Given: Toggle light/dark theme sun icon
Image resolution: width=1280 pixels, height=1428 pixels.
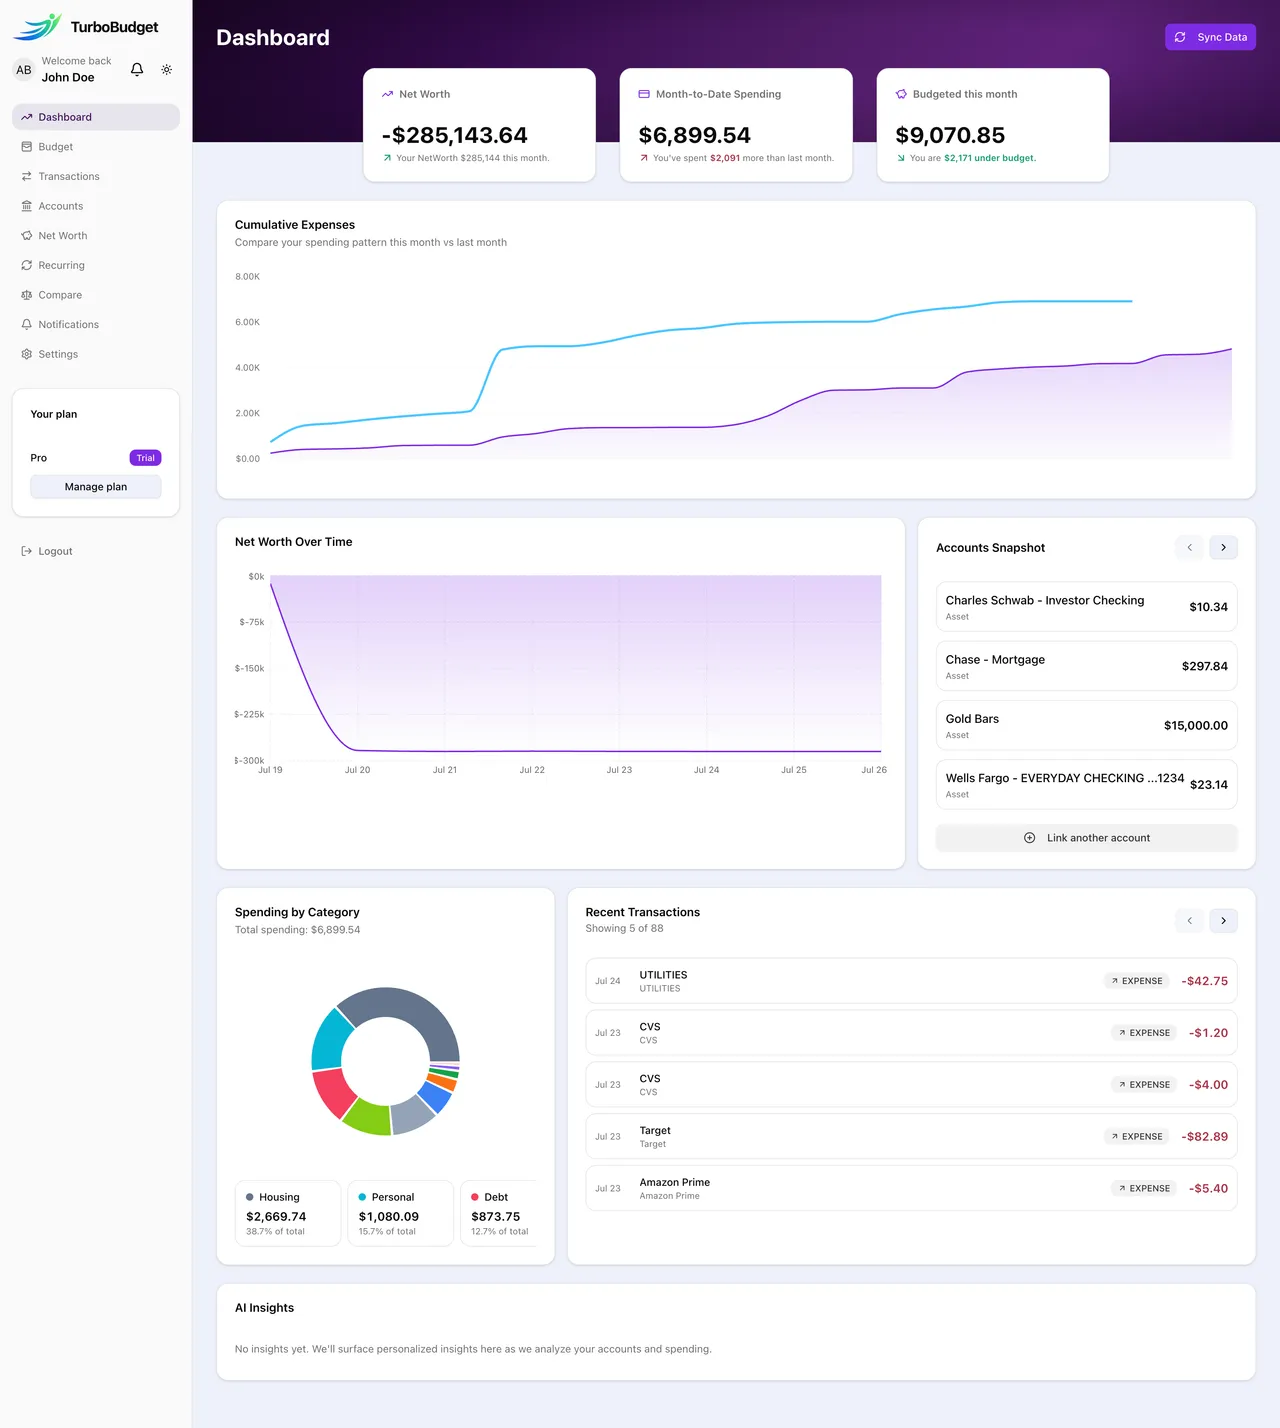Looking at the screenshot, I should 166,69.
